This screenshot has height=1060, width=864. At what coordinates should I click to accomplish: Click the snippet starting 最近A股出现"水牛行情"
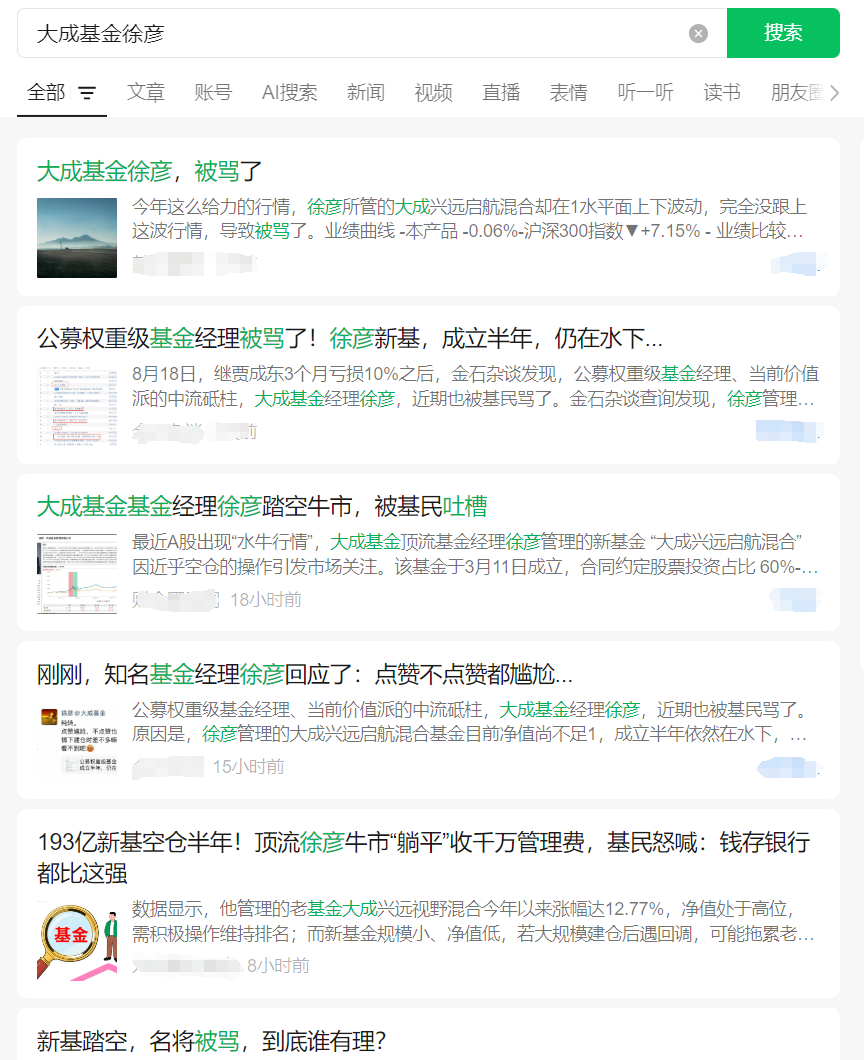pyautogui.click(x=475, y=554)
